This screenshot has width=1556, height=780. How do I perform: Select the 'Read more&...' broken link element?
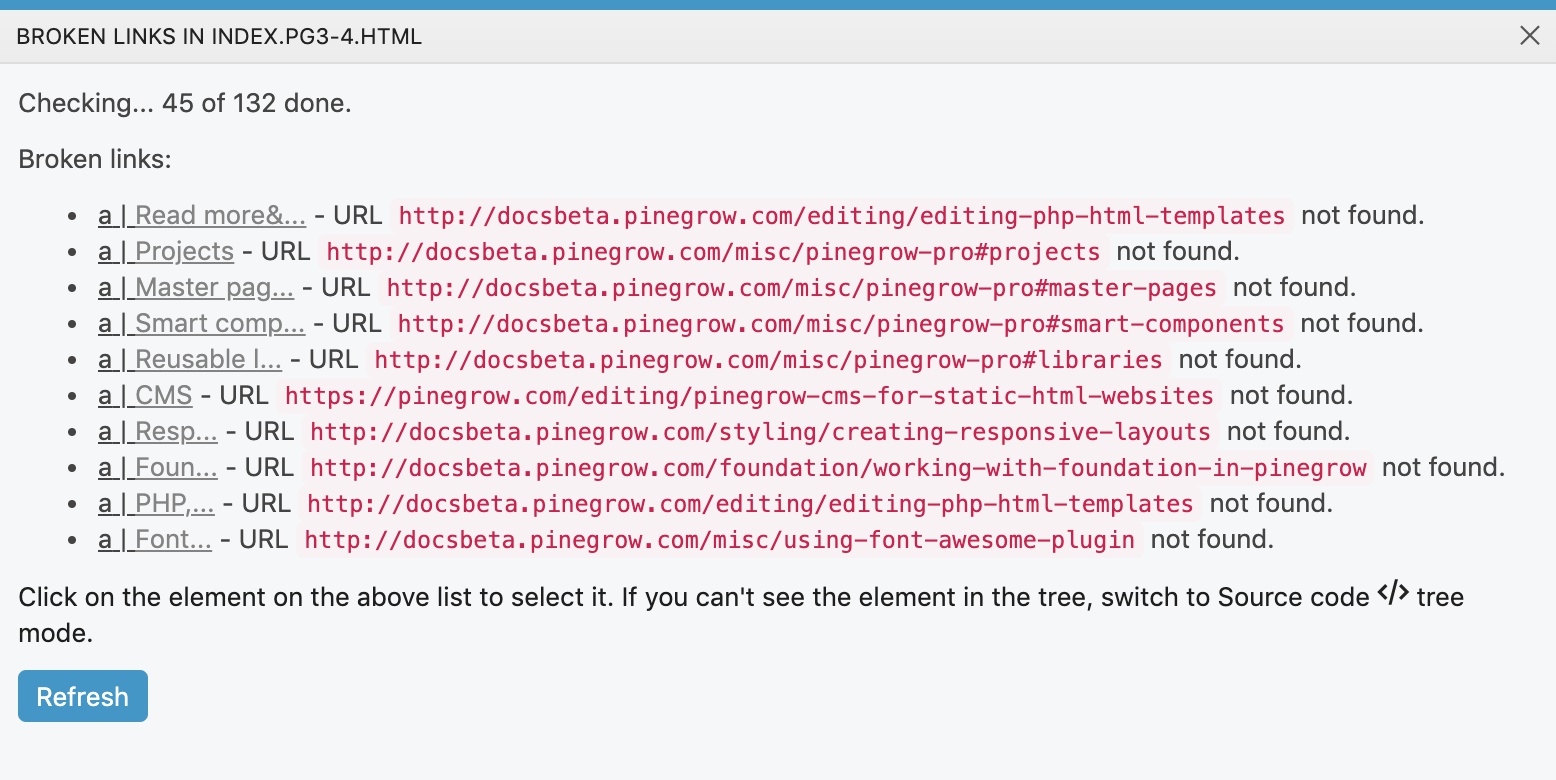[x=202, y=215]
